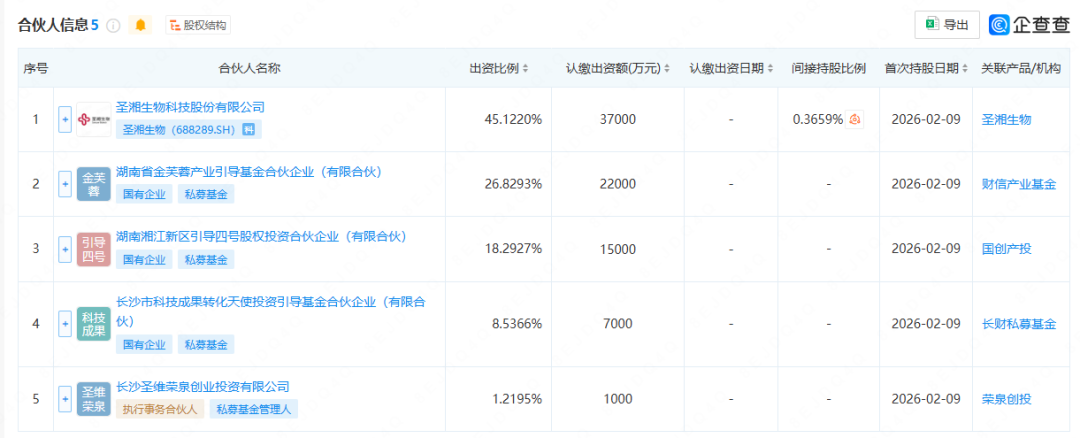Click the 引导四号 avatar icon
The image size is (1080, 438).
pos(94,249)
